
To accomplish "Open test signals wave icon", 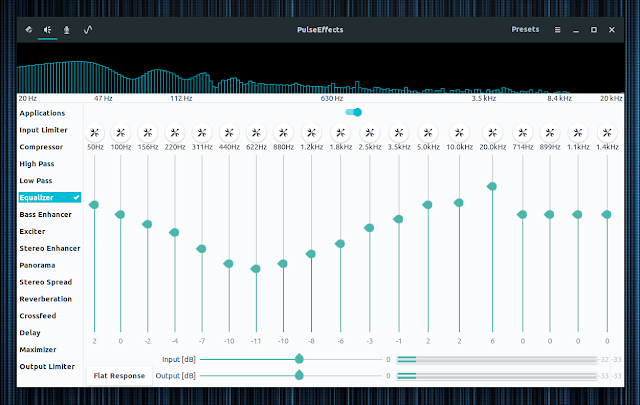I will pos(88,29).
